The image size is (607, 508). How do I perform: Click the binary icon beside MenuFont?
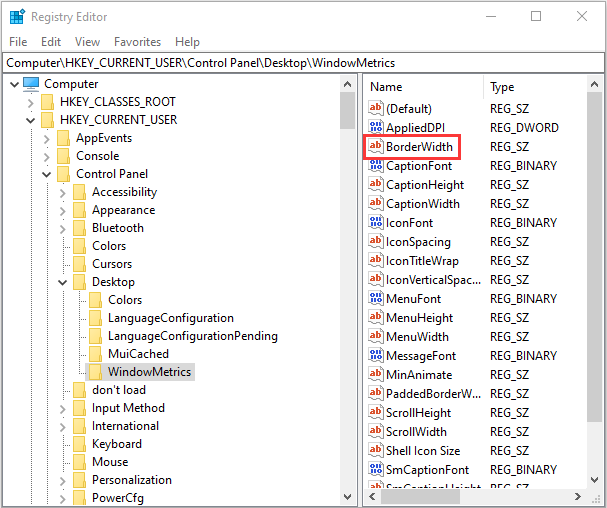pyautogui.click(x=376, y=299)
